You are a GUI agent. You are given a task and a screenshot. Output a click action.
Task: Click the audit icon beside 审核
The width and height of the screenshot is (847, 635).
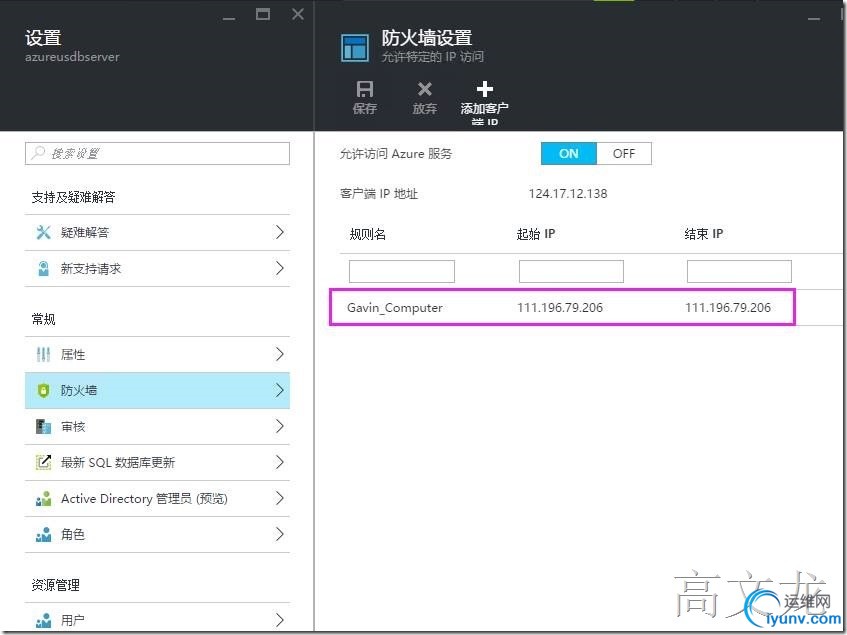pyautogui.click(x=43, y=426)
